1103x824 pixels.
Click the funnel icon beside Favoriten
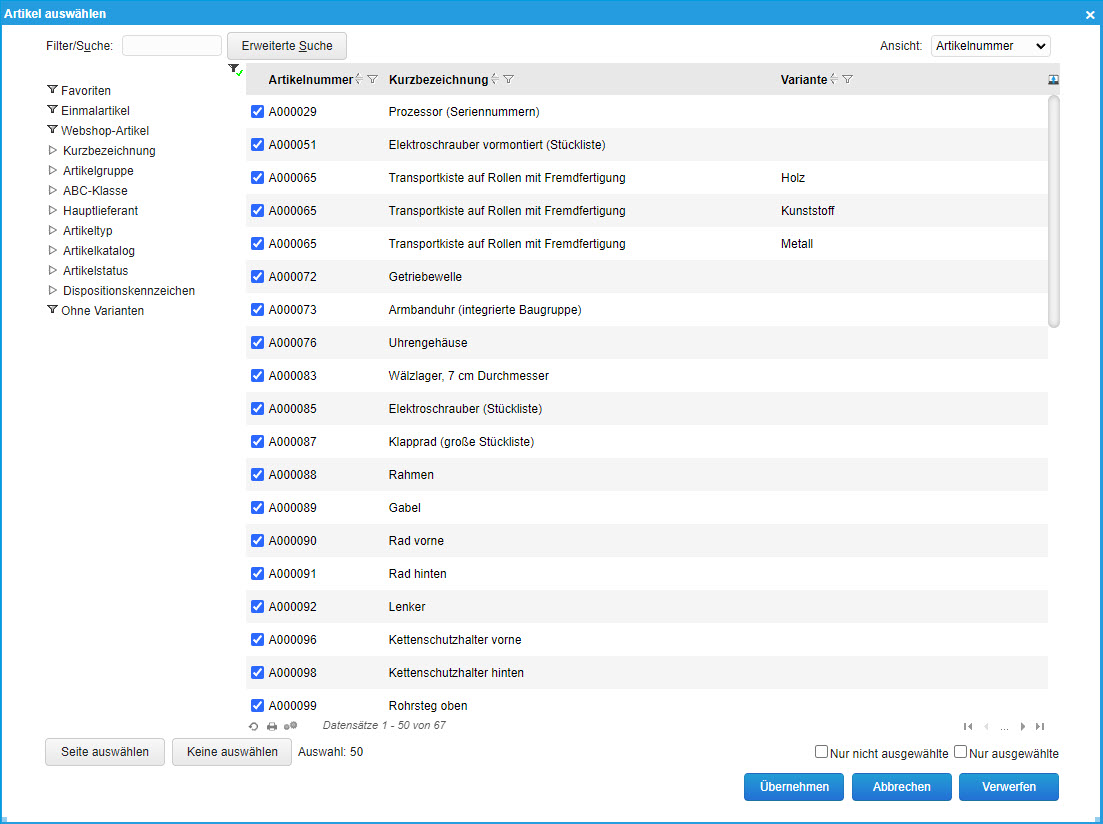pos(52,89)
